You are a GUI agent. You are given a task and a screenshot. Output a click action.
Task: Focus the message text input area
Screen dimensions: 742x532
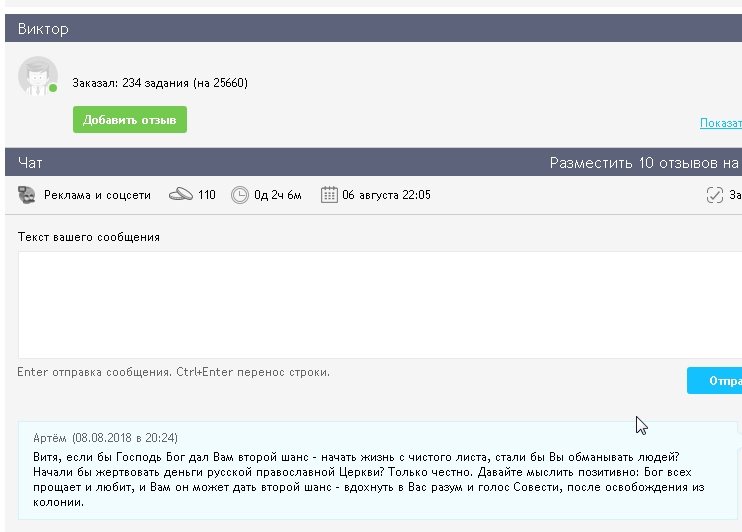[380, 305]
